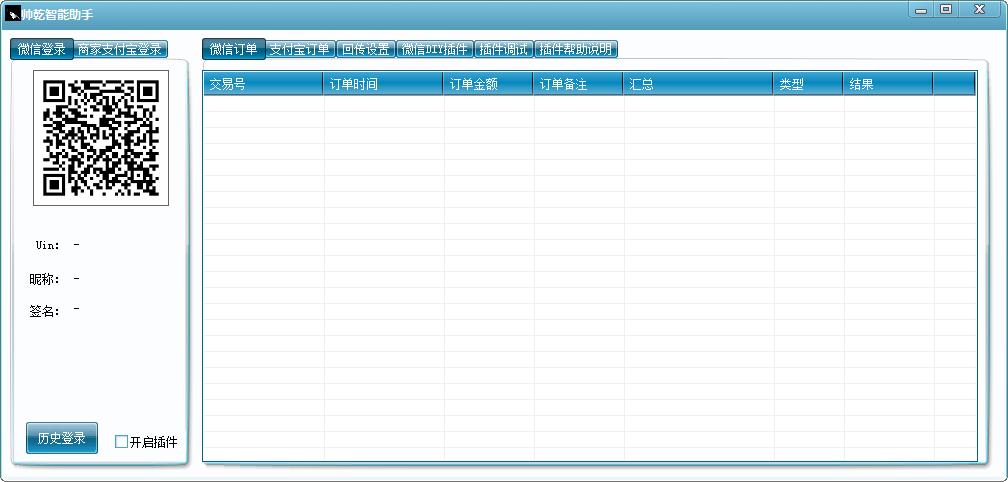Viewport: 1008px width, 482px height.
Task: Open the 历史登录 button
Action: pos(62,438)
